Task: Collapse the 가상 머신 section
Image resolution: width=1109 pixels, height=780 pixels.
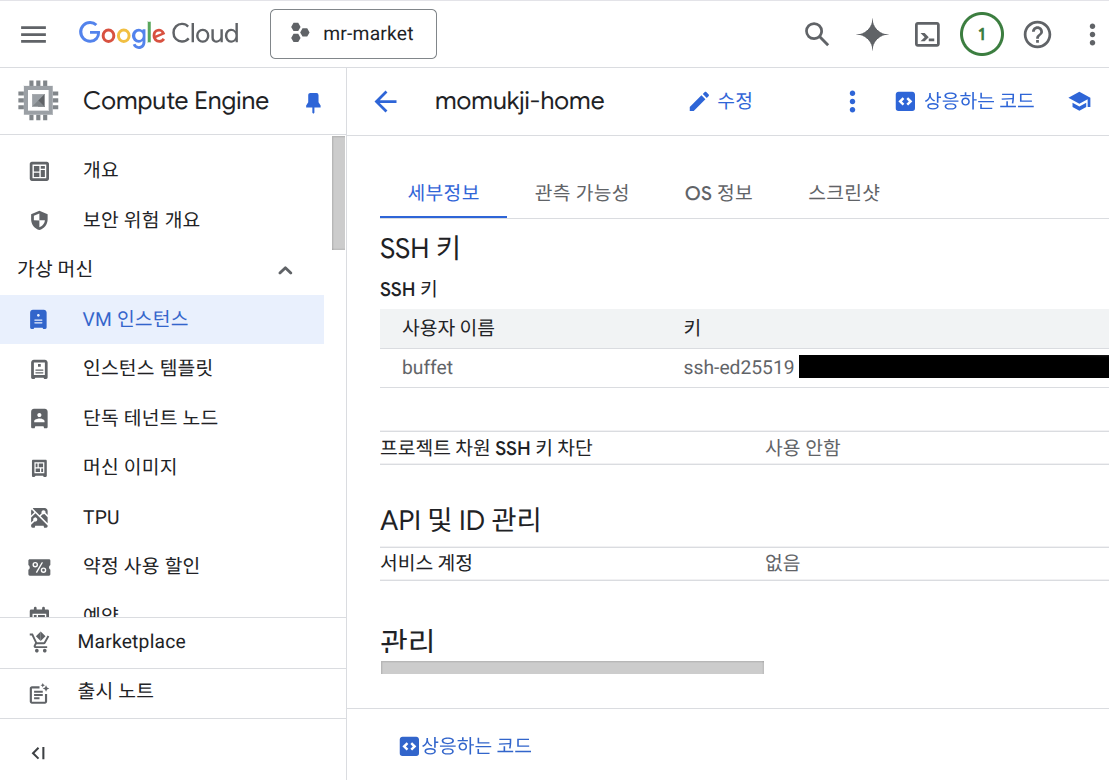Action: (285, 270)
